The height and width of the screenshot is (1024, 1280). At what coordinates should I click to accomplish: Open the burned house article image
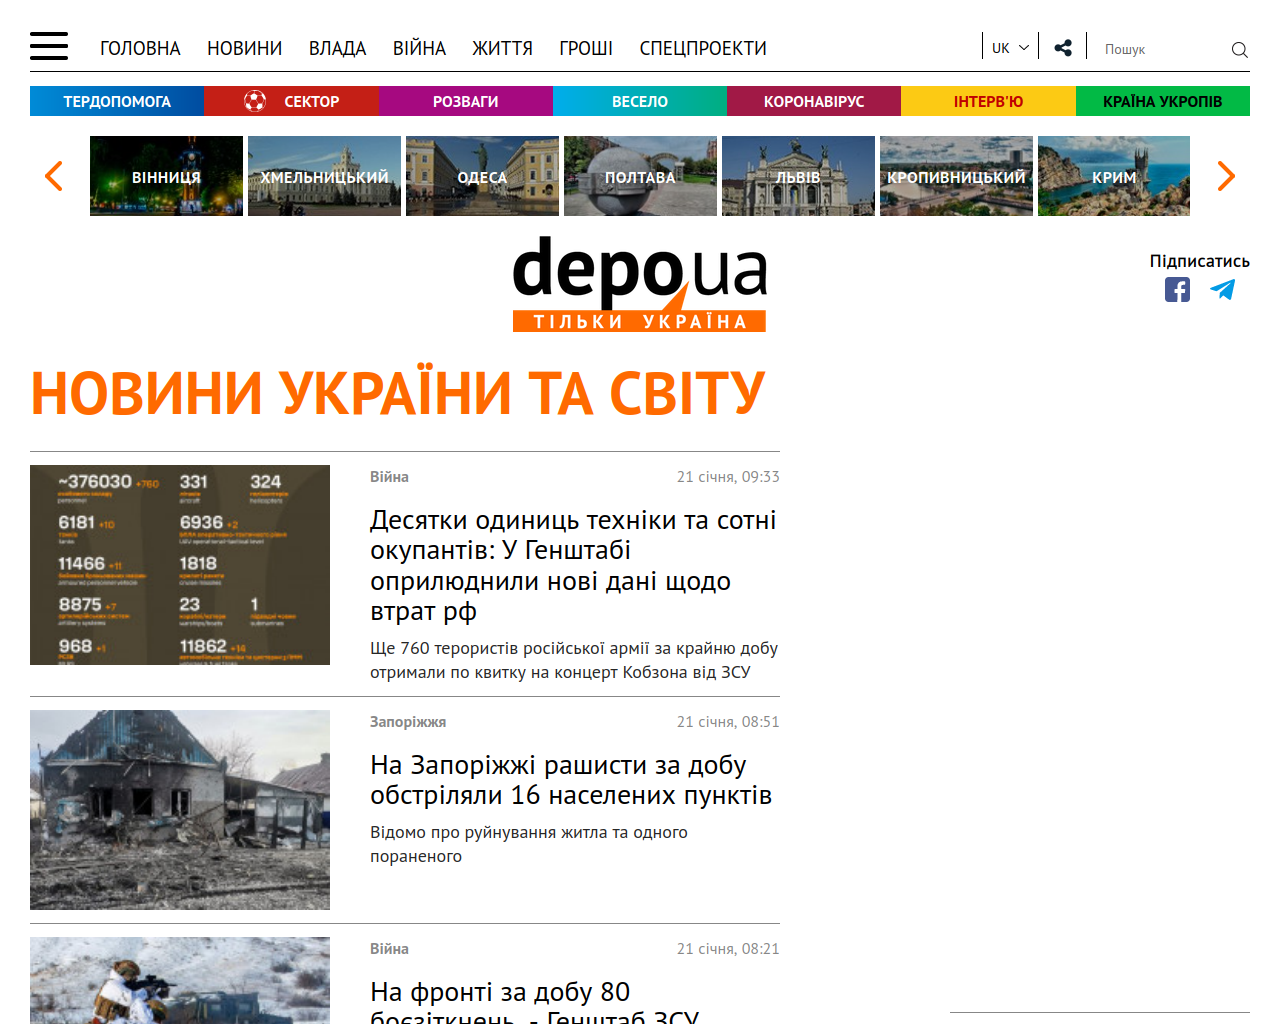click(x=180, y=810)
